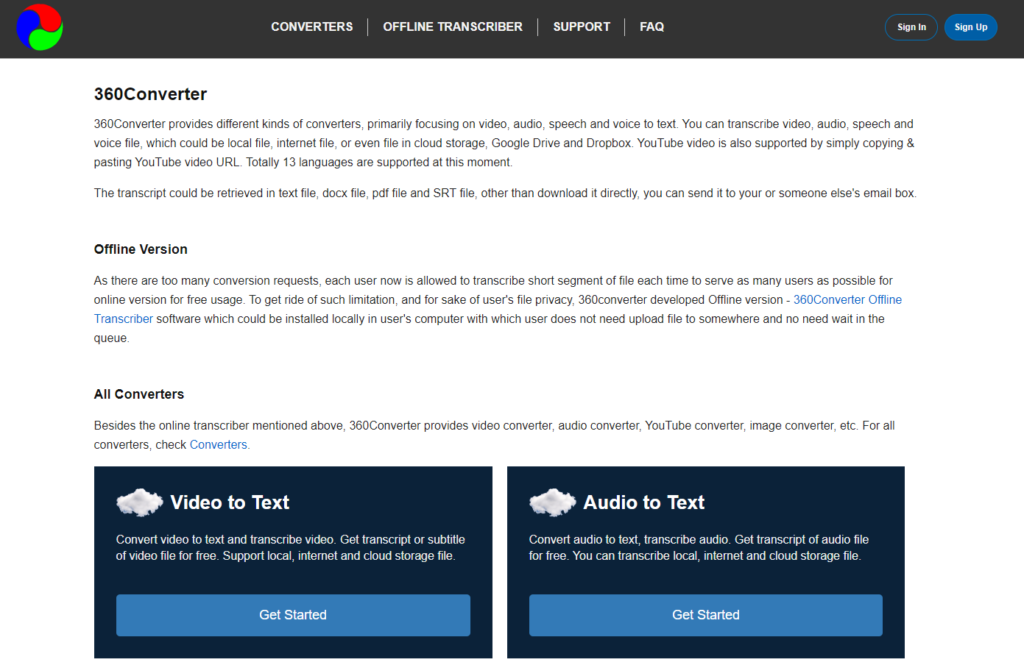
Task: Click the Sign Up button
Action: point(970,27)
